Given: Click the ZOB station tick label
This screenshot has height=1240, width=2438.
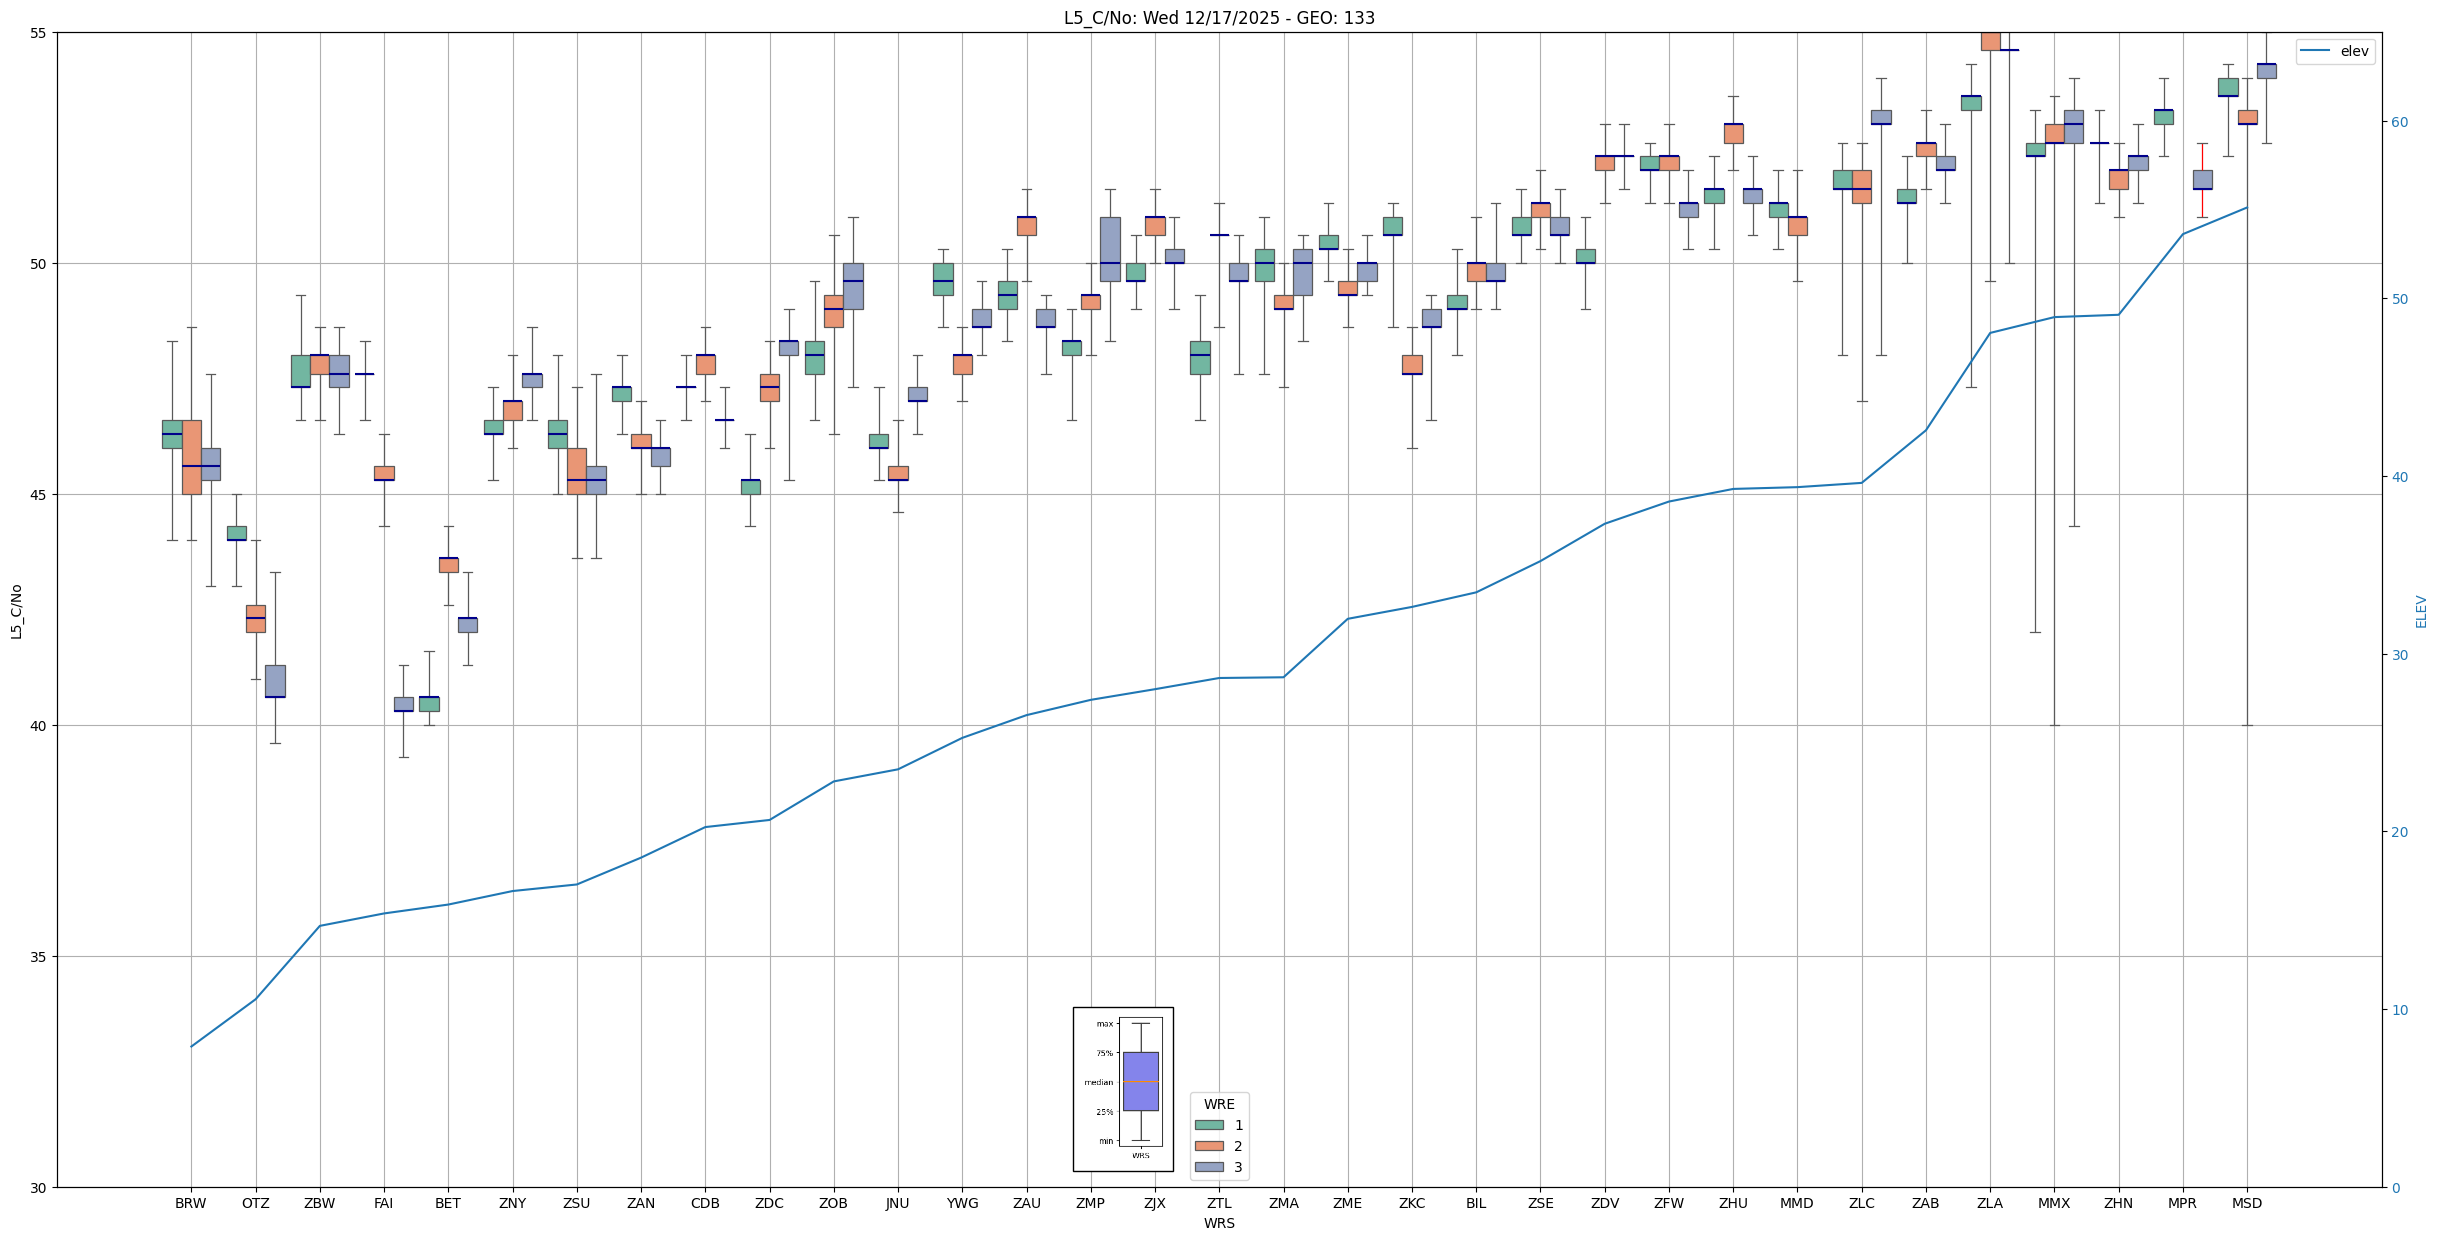Looking at the screenshot, I should click(832, 1203).
